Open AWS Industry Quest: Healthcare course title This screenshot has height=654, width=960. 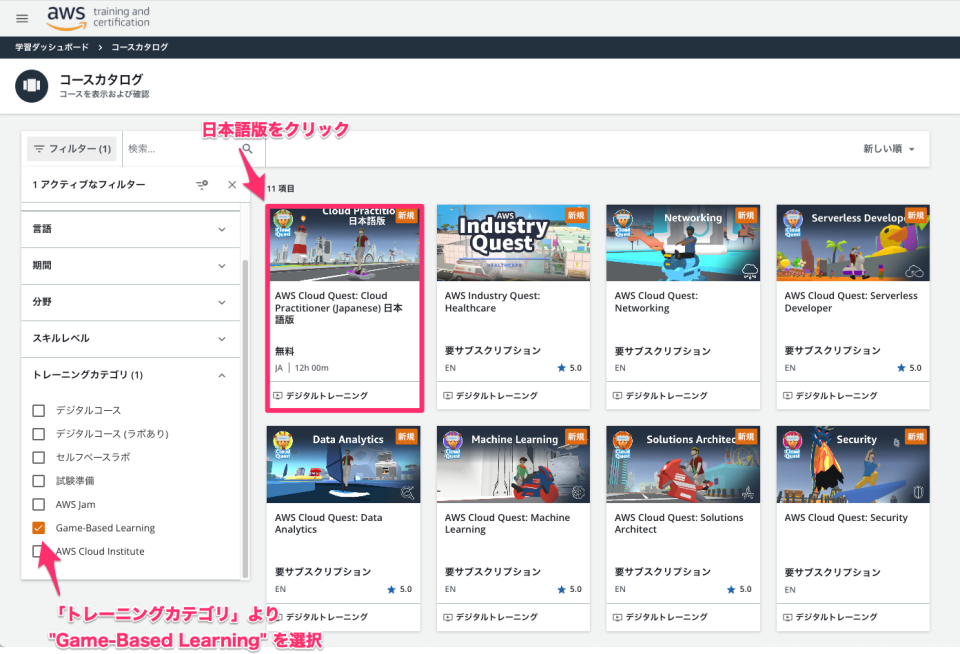point(492,302)
